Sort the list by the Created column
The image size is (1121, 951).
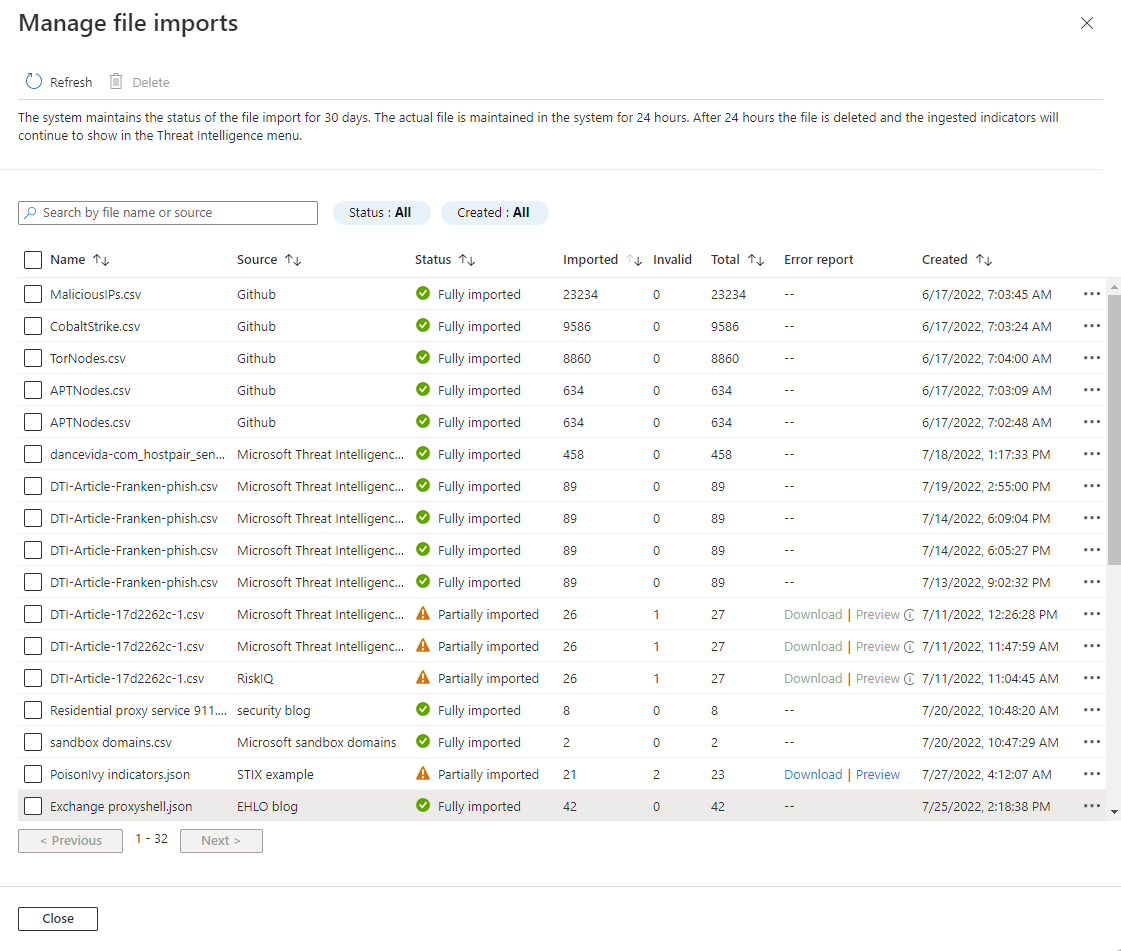[x=984, y=259]
